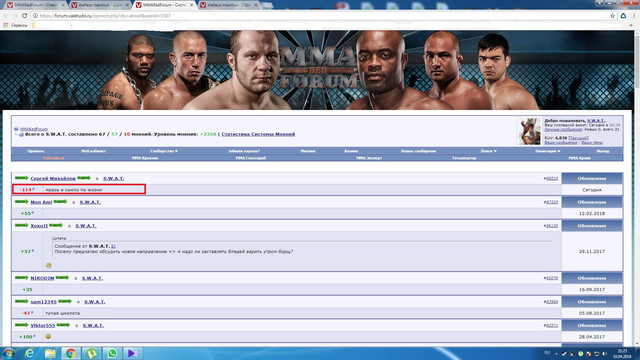Expand the Навигация dropdown menu
This screenshot has height=360, width=640.
click(x=548, y=151)
